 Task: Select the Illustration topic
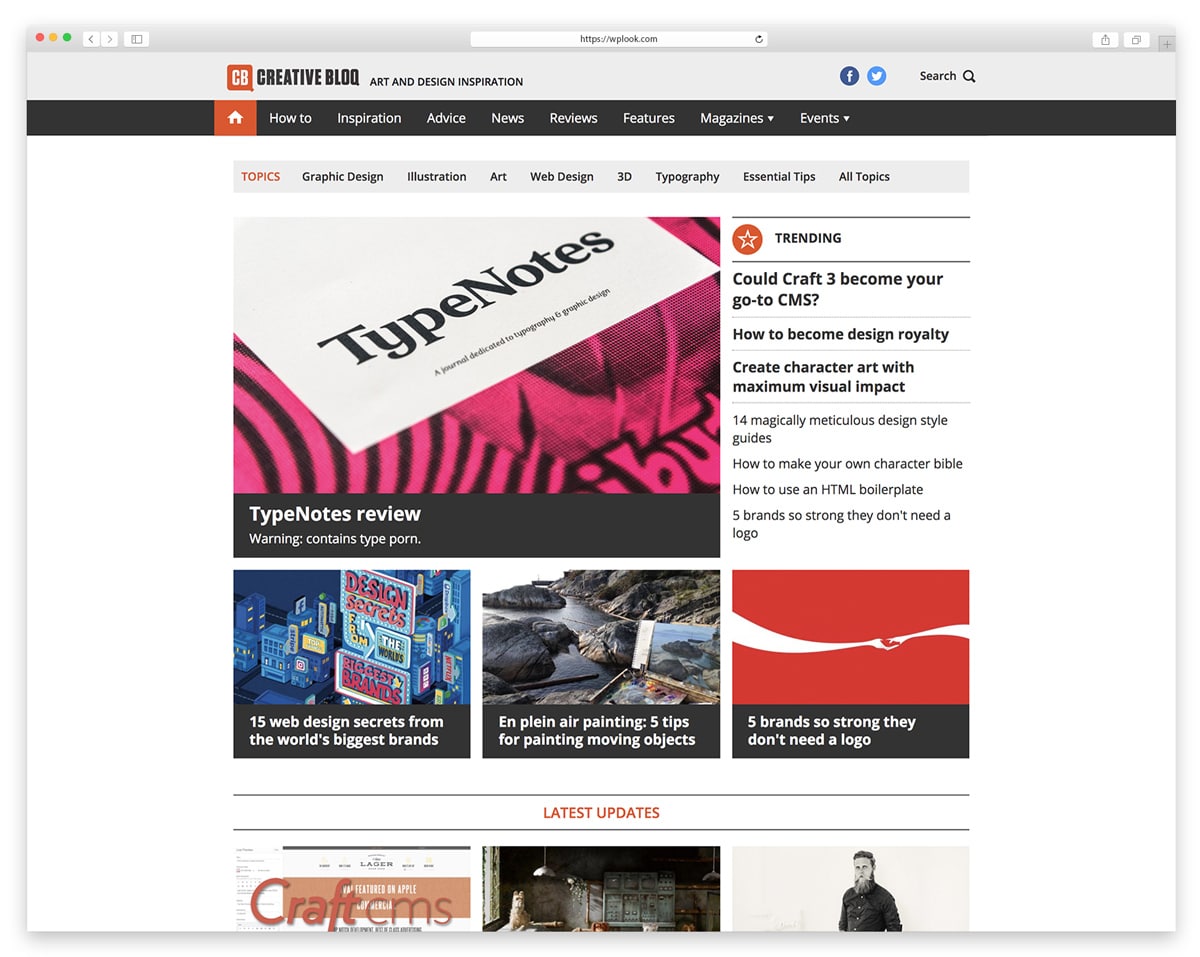pos(436,177)
